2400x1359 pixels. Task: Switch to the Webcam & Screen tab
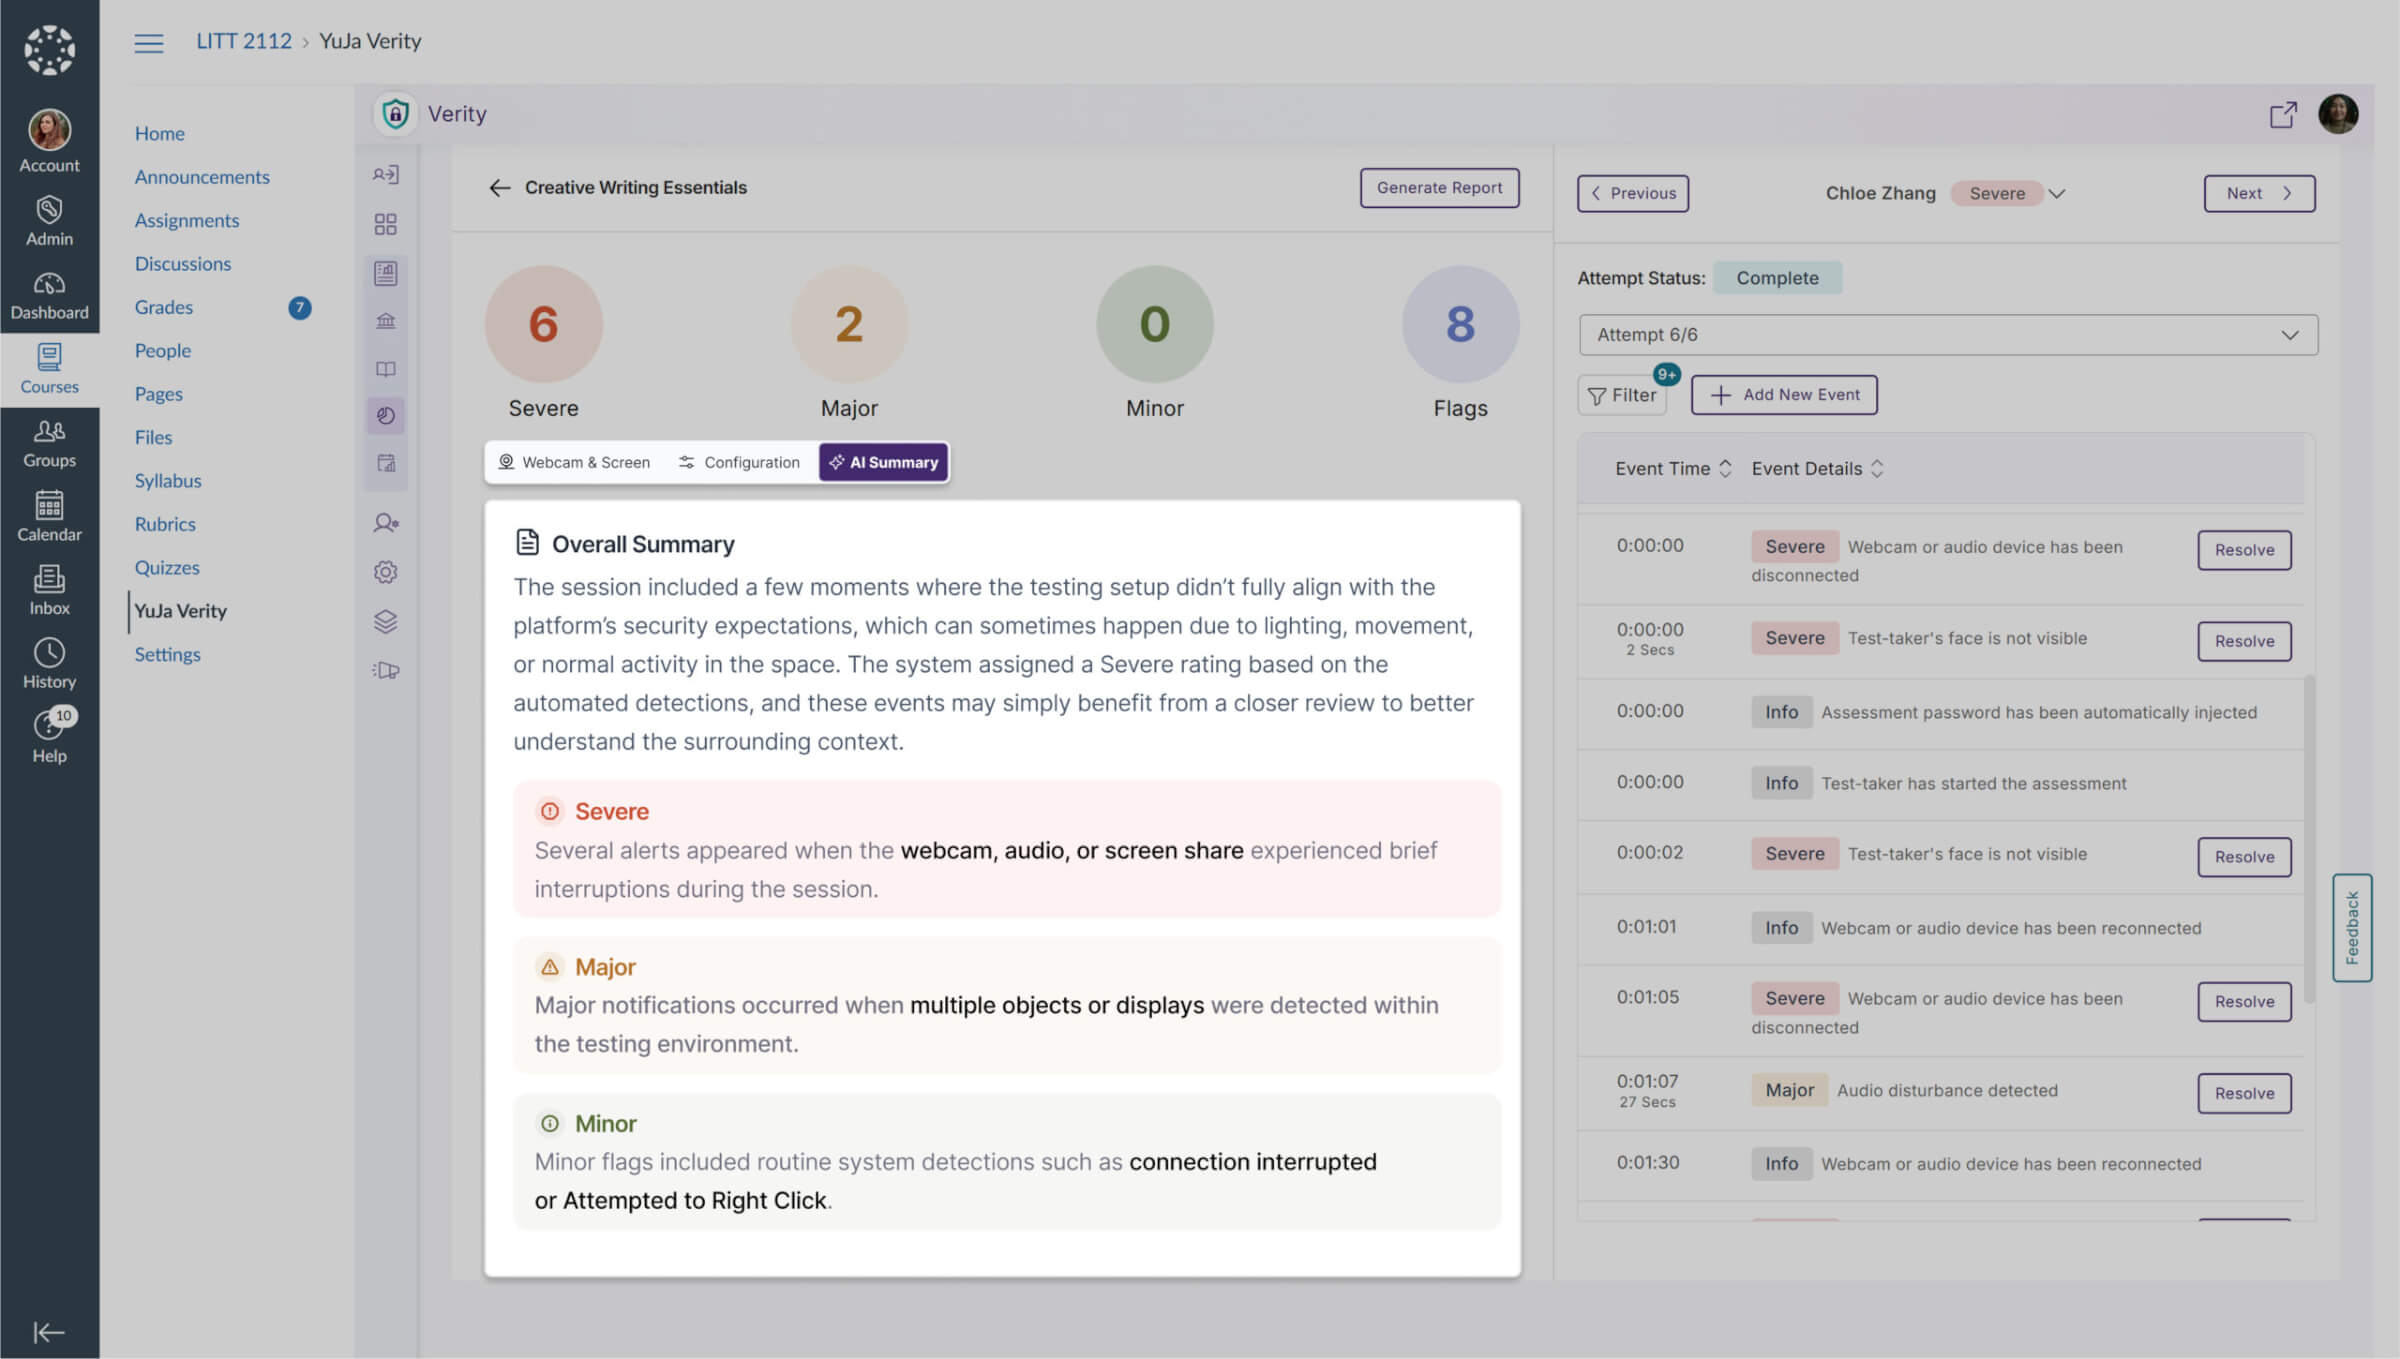tap(575, 462)
